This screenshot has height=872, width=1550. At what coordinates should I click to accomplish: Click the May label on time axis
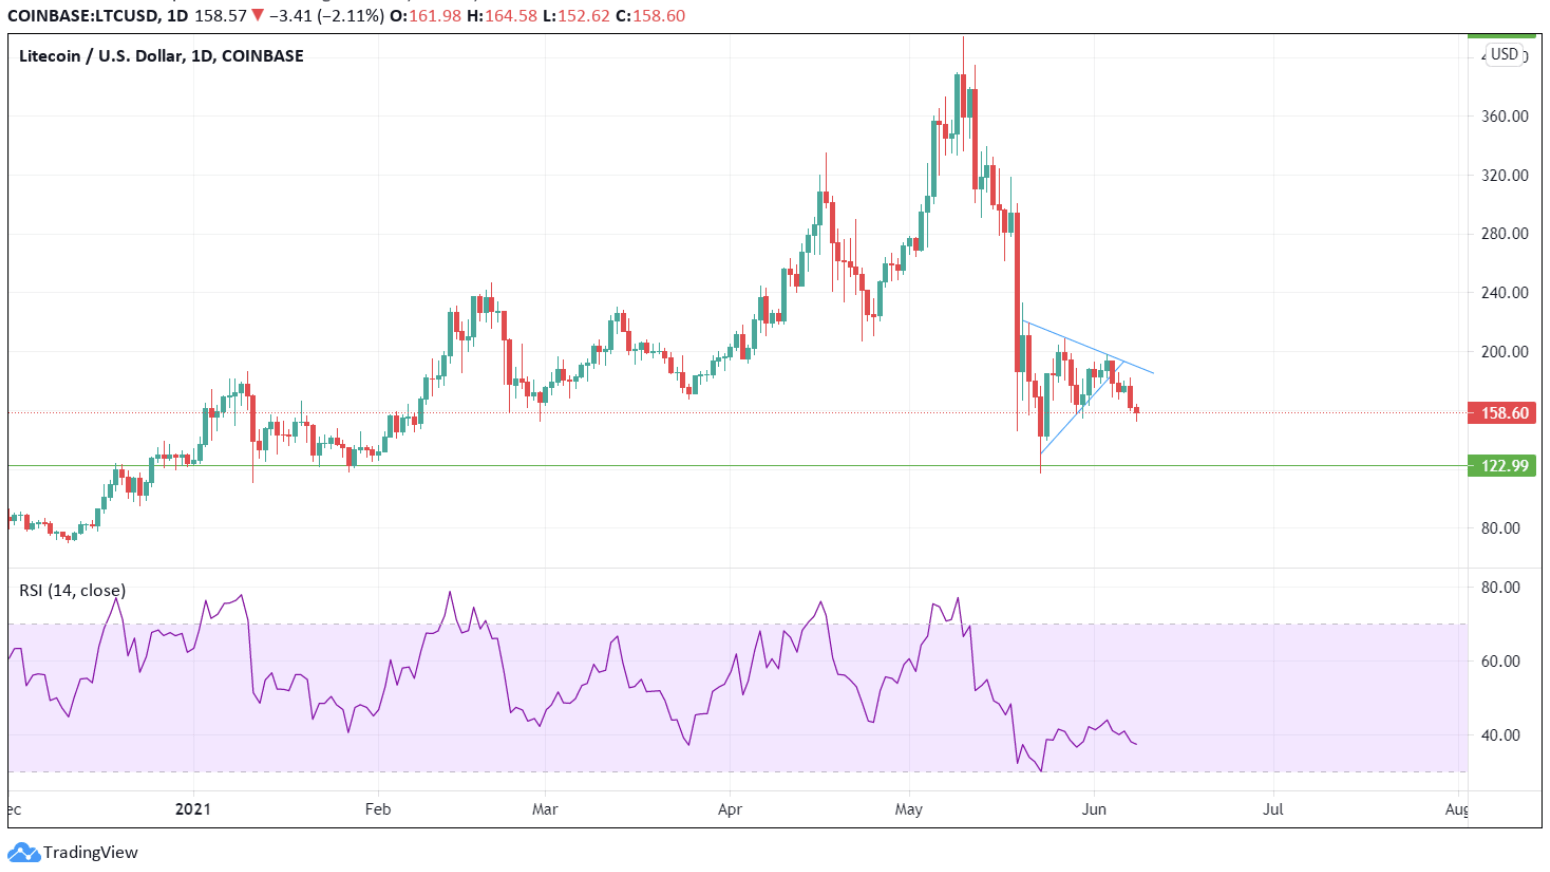coord(909,809)
